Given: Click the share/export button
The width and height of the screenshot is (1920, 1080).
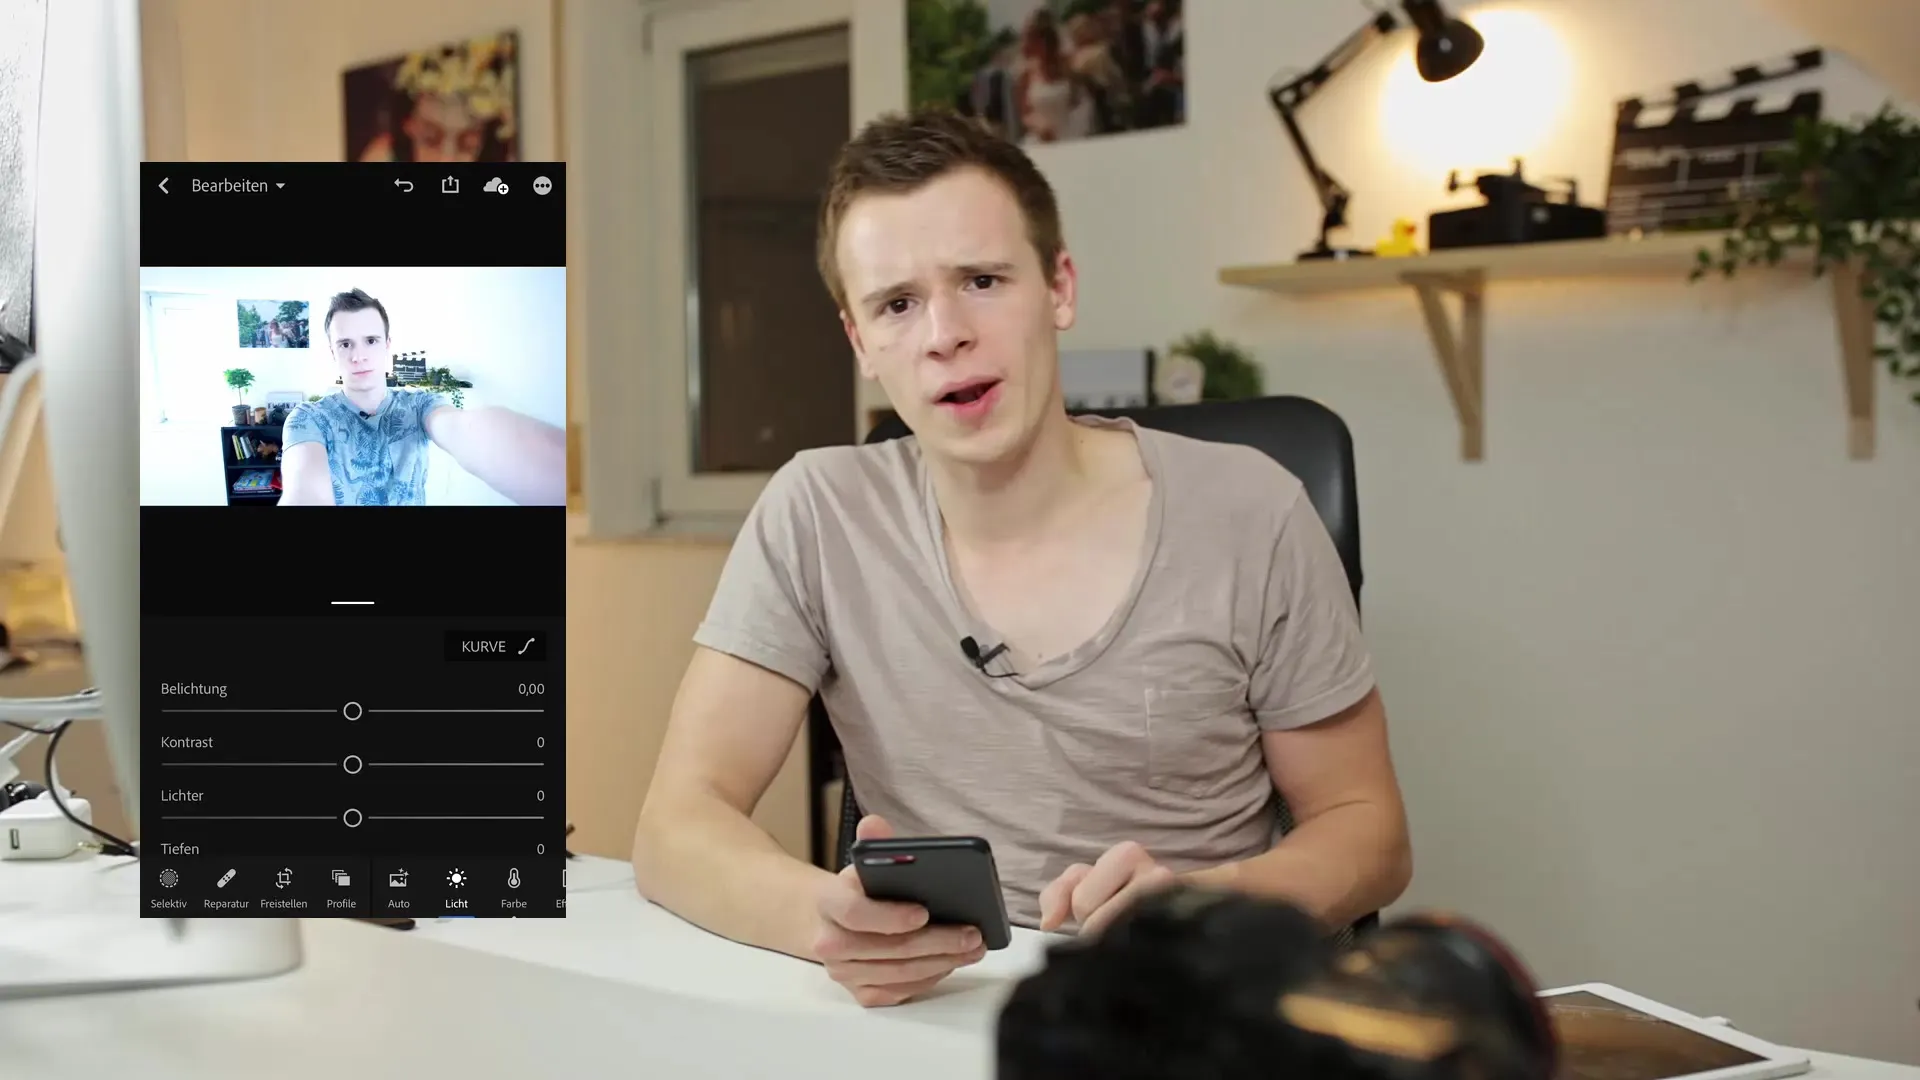Looking at the screenshot, I should click(450, 185).
